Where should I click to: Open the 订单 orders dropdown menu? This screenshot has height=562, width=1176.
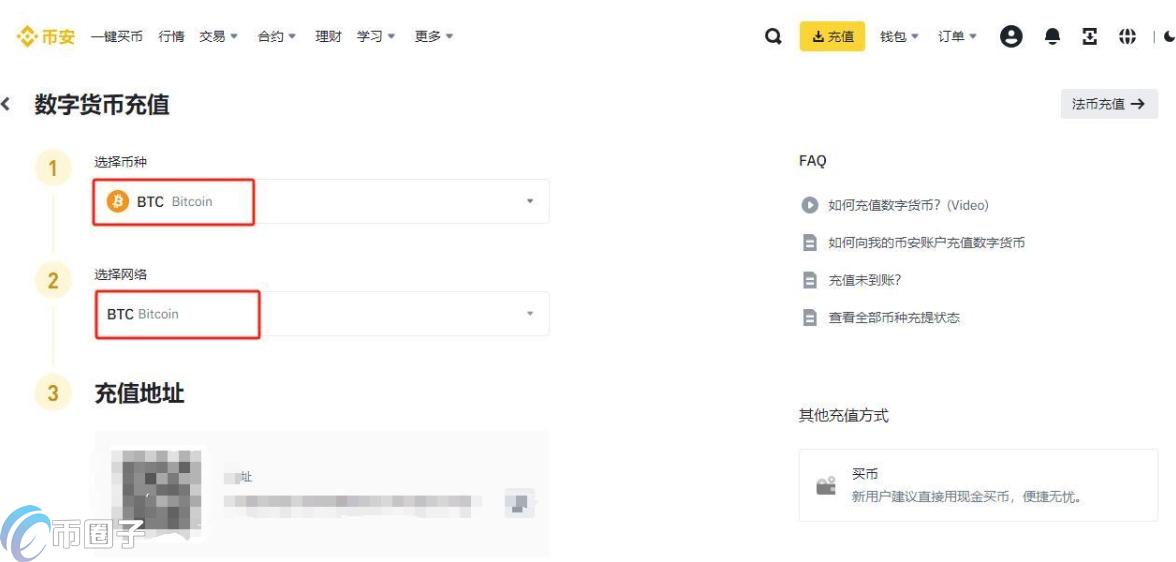click(x=957, y=36)
